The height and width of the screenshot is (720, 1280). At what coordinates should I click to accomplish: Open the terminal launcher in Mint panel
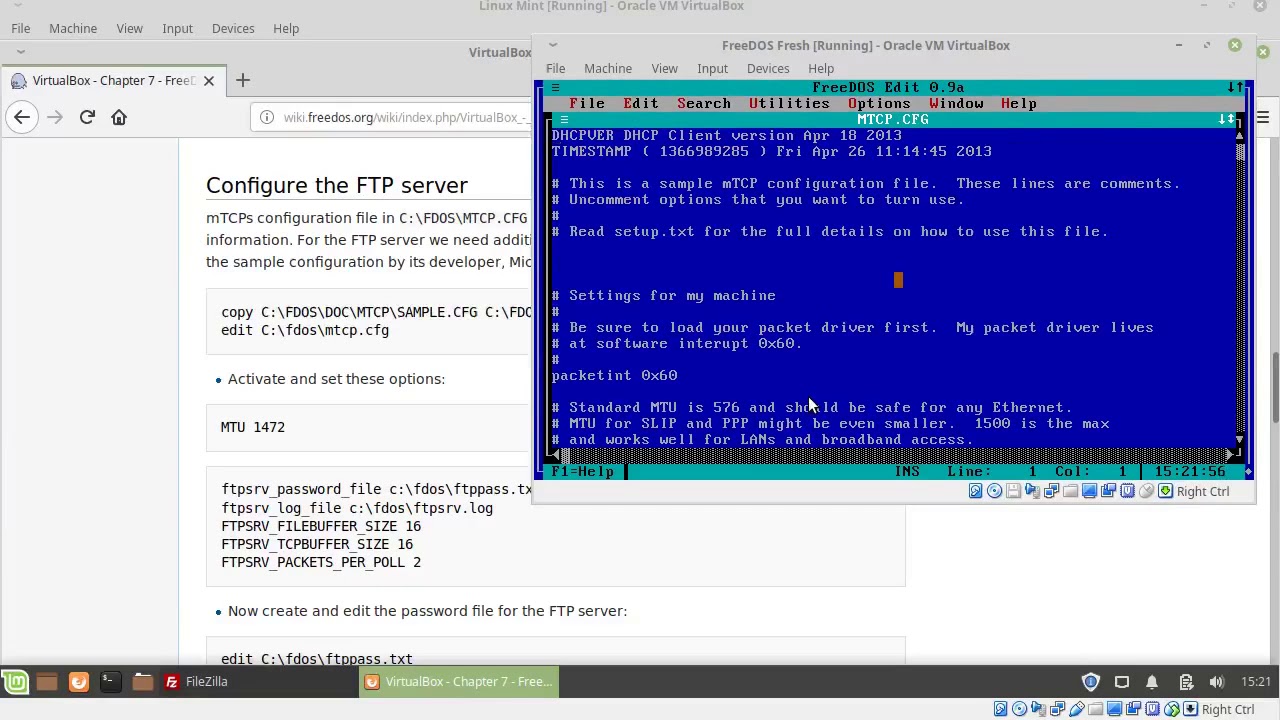(110, 682)
